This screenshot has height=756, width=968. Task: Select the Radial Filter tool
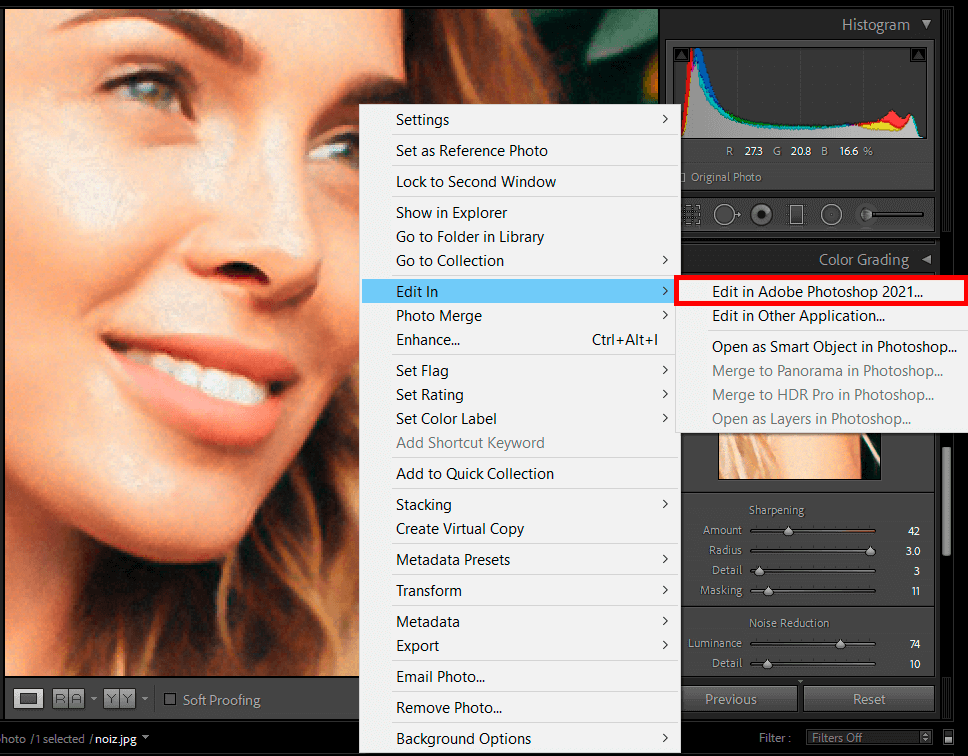[831, 215]
